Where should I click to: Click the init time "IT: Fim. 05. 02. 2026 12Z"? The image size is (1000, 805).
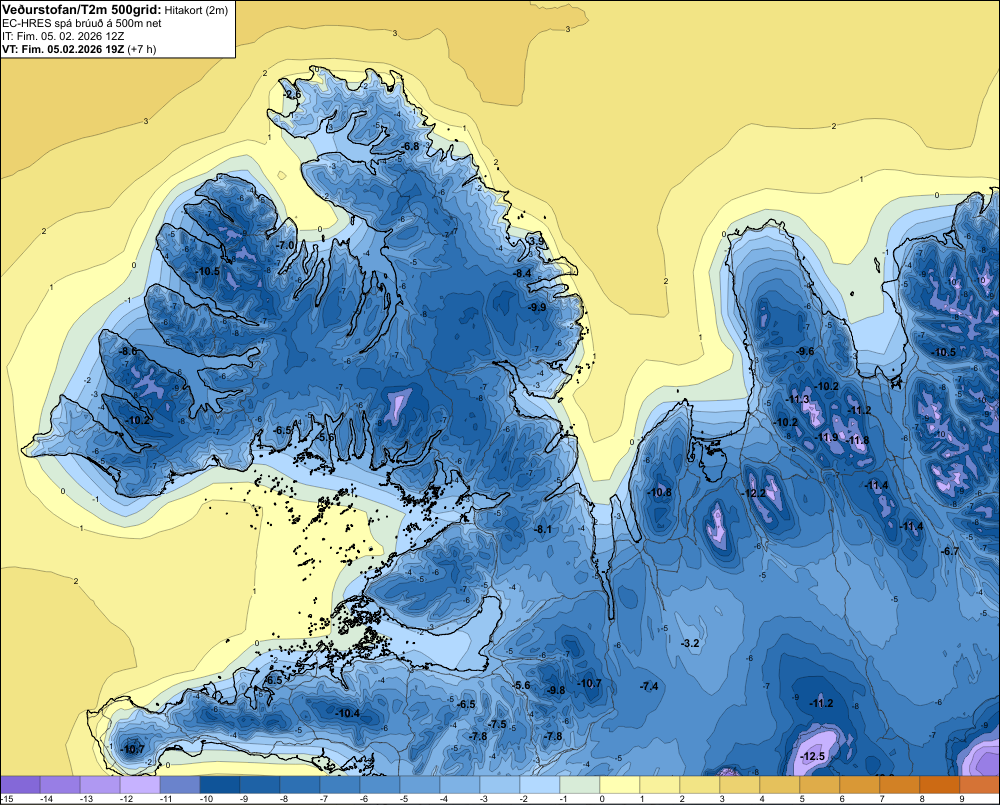[63, 36]
